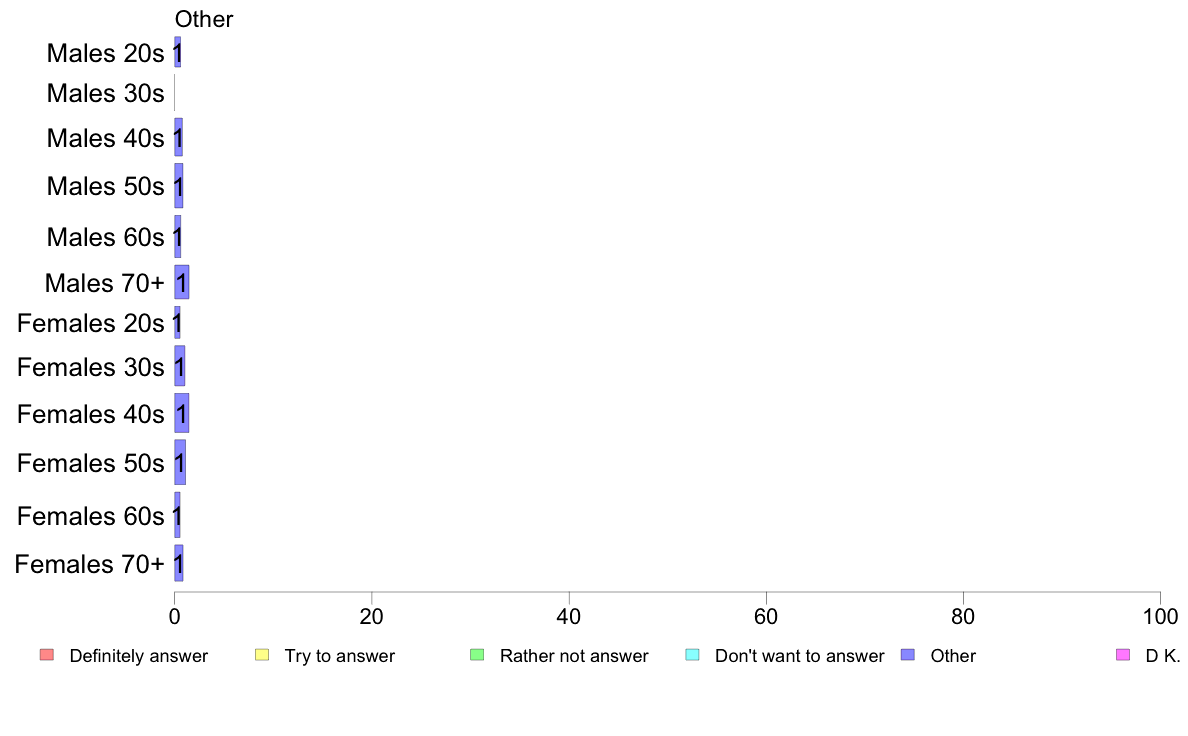This screenshot has width=1188, height=736.
Task: Click the 40 tick on the x-axis
Action: click(x=568, y=616)
